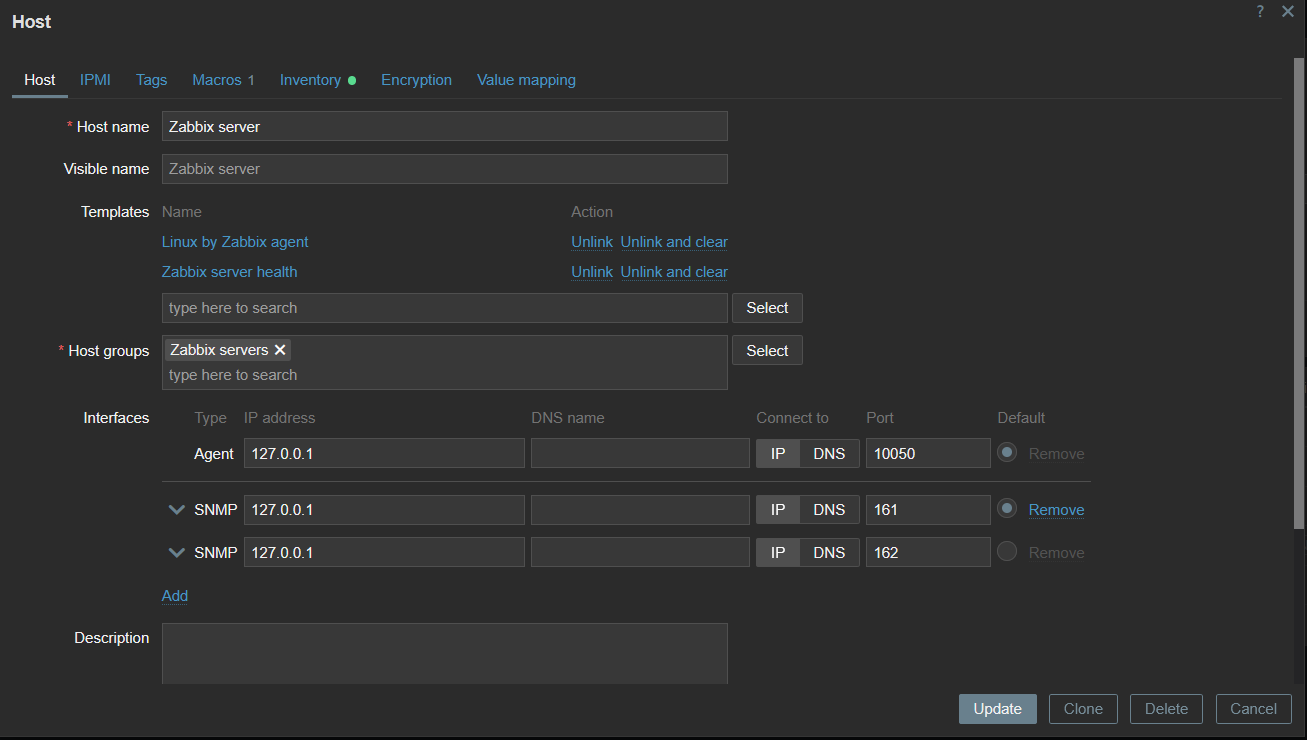The height and width of the screenshot is (740, 1307).
Task: Select default radio for SNMP port 161
Action: (1007, 509)
